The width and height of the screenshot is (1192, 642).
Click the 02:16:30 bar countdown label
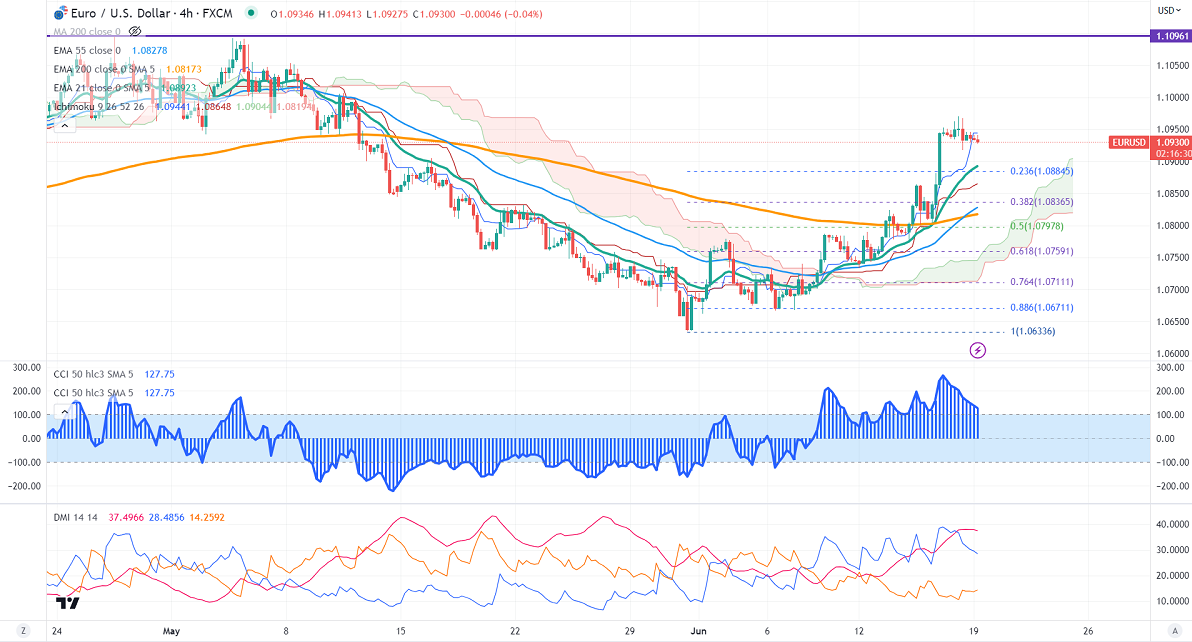click(1172, 153)
